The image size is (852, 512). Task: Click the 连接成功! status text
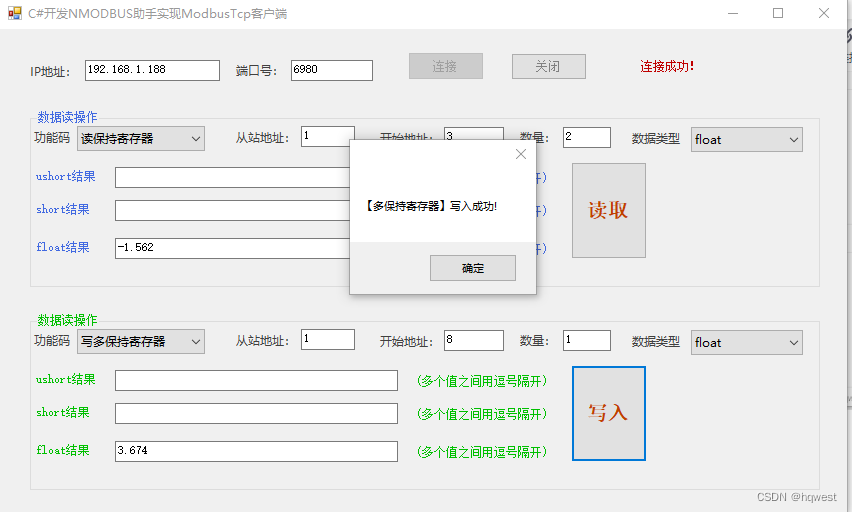[x=667, y=66]
